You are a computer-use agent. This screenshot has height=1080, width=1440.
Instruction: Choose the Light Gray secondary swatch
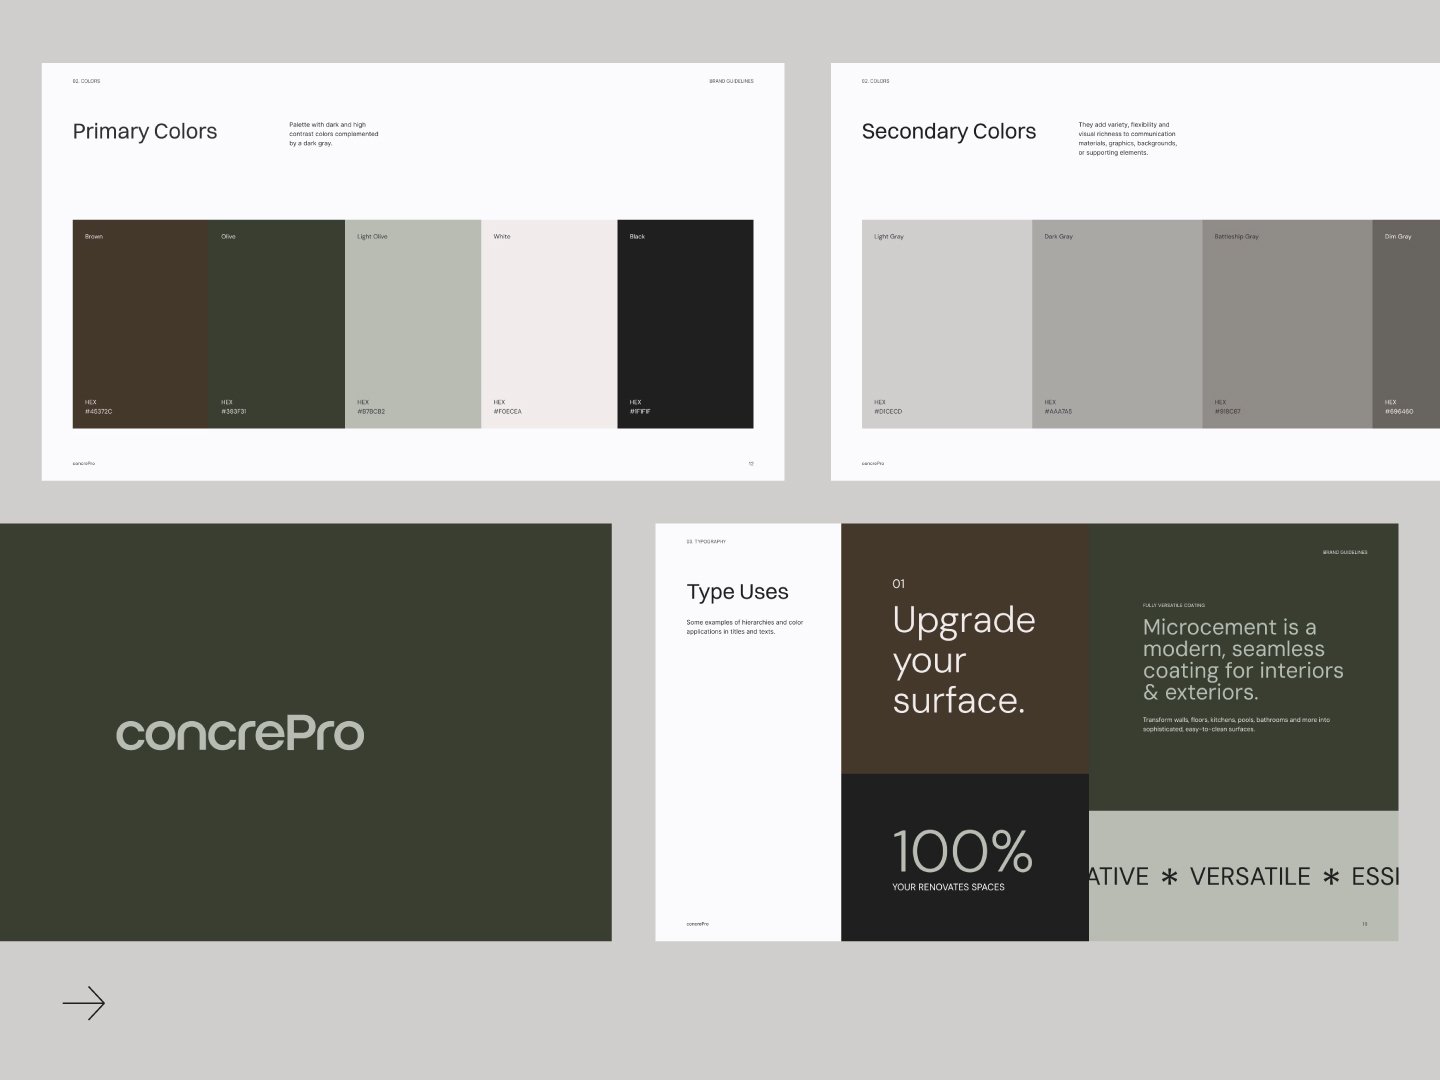[x=947, y=324]
